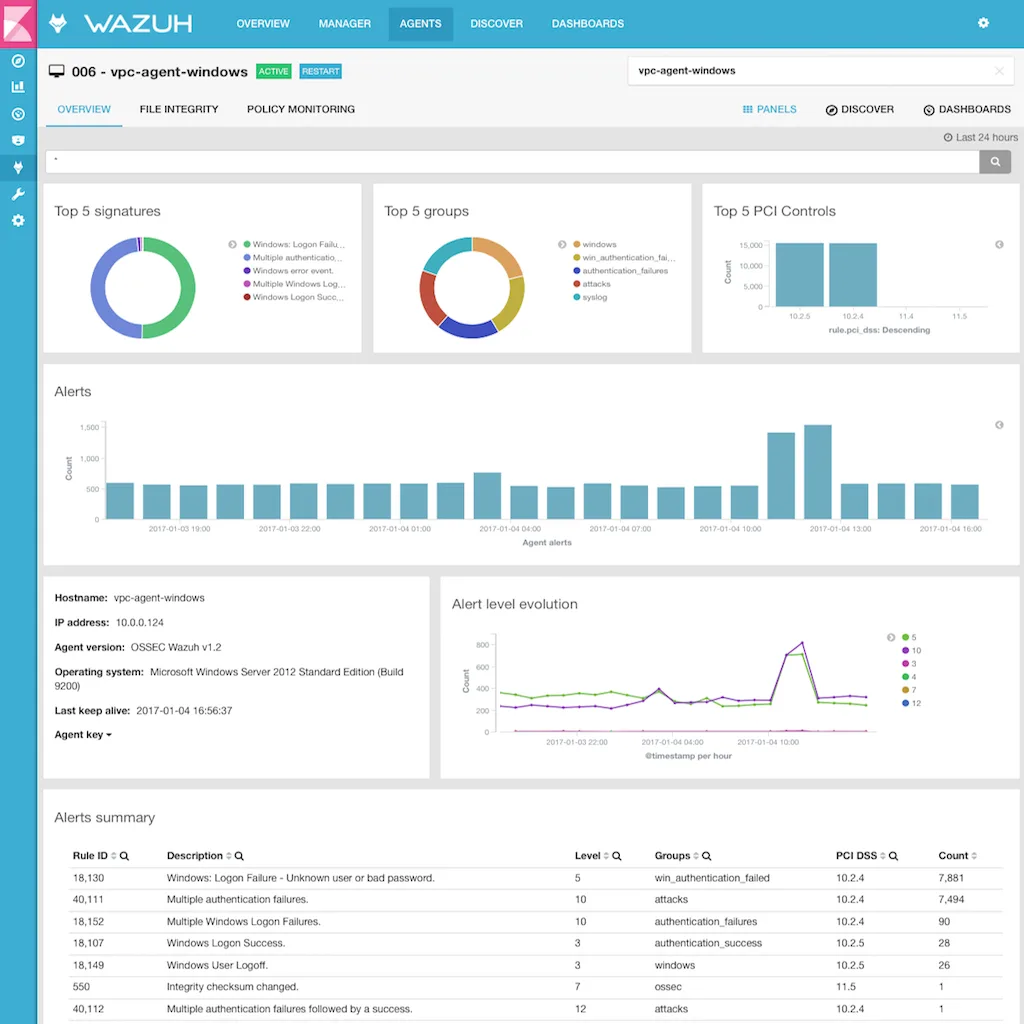
Task: Toggle level 10 legend color dot
Action: pyautogui.click(x=905, y=650)
